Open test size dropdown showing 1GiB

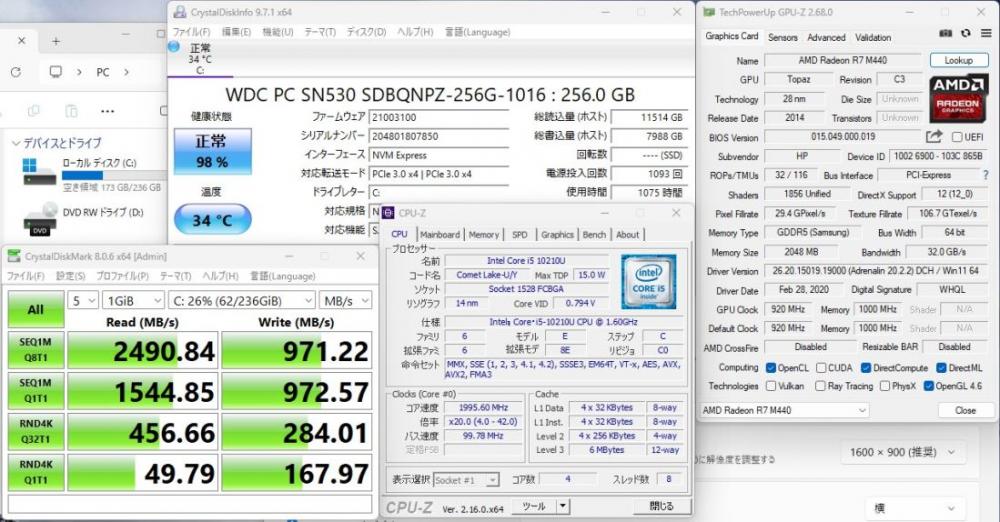134,300
